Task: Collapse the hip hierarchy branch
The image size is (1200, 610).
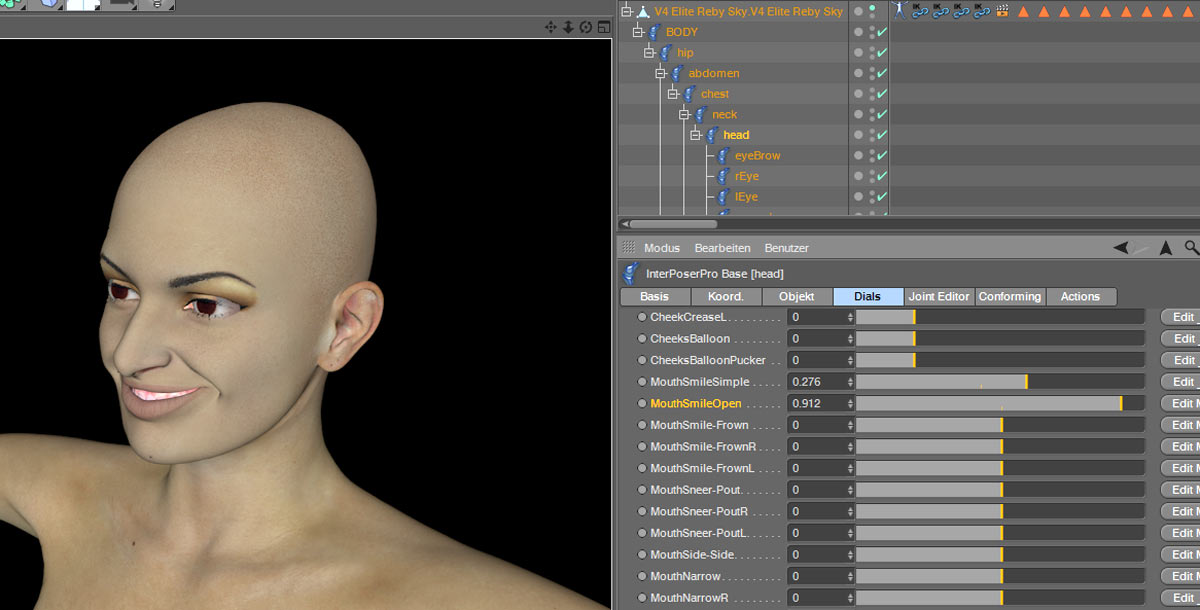Action: pyautogui.click(x=649, y=53)
